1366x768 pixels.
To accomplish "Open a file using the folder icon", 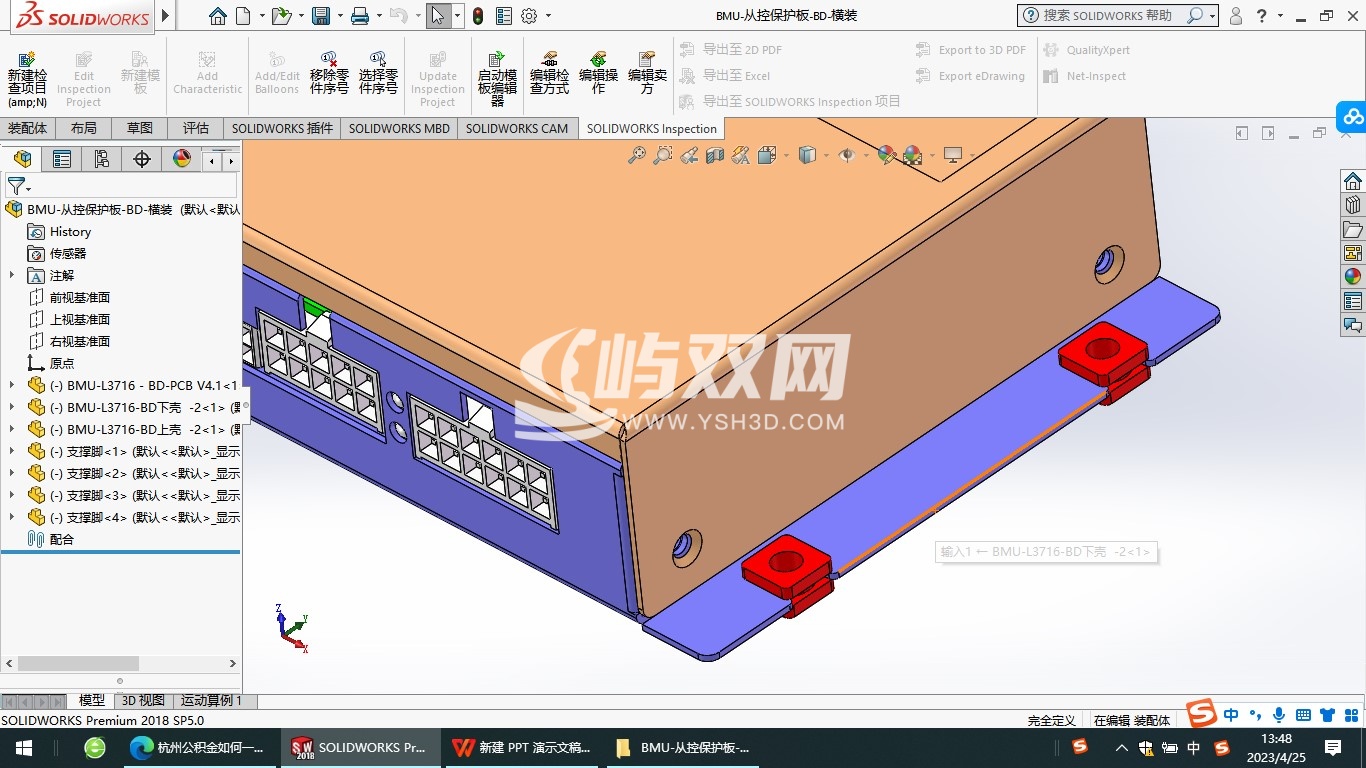I will (x=281, y=16).
